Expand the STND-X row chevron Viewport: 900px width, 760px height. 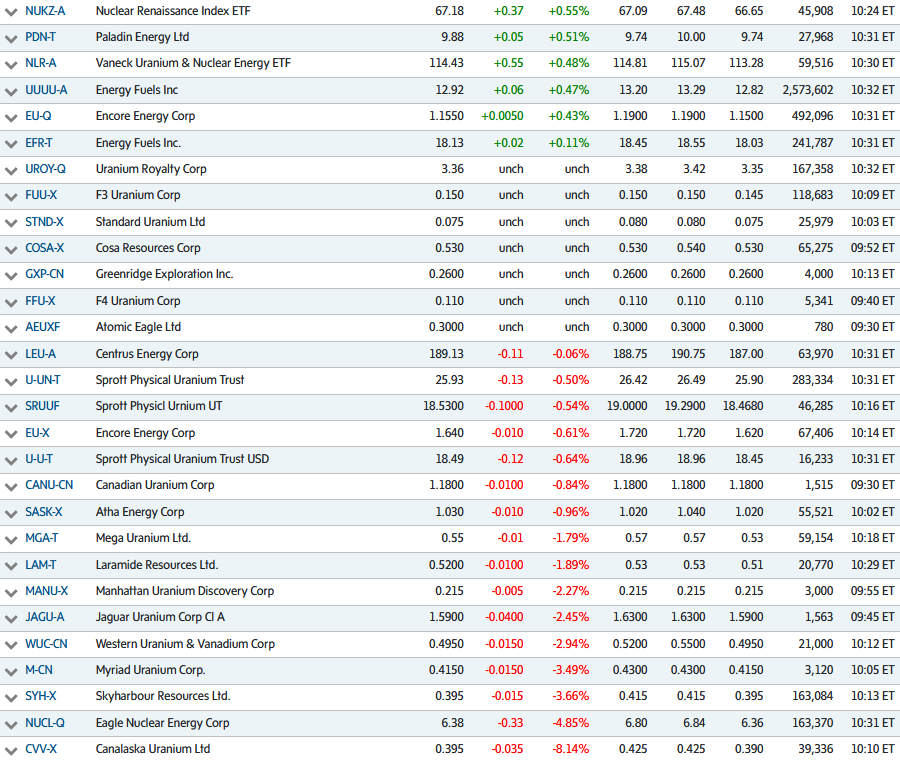tap(11, 223)
